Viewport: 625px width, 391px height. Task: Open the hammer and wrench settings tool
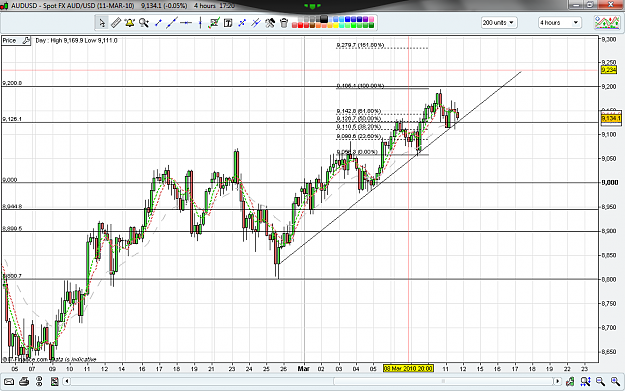(270, 23)
